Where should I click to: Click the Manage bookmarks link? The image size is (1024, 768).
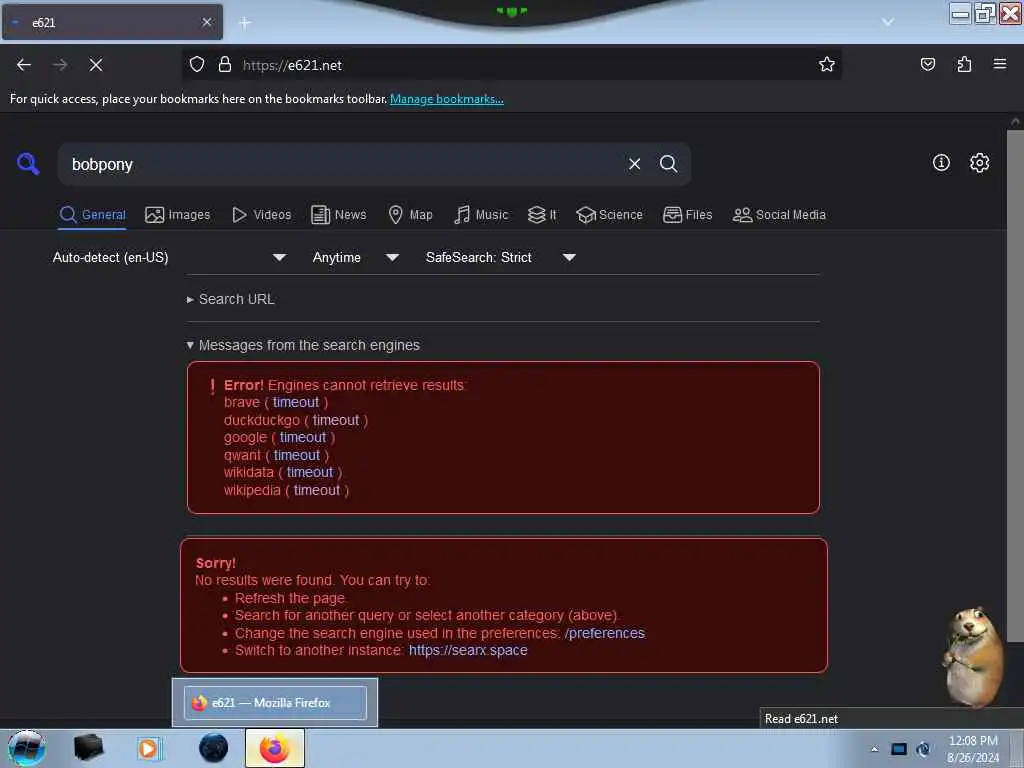[447, 99]
